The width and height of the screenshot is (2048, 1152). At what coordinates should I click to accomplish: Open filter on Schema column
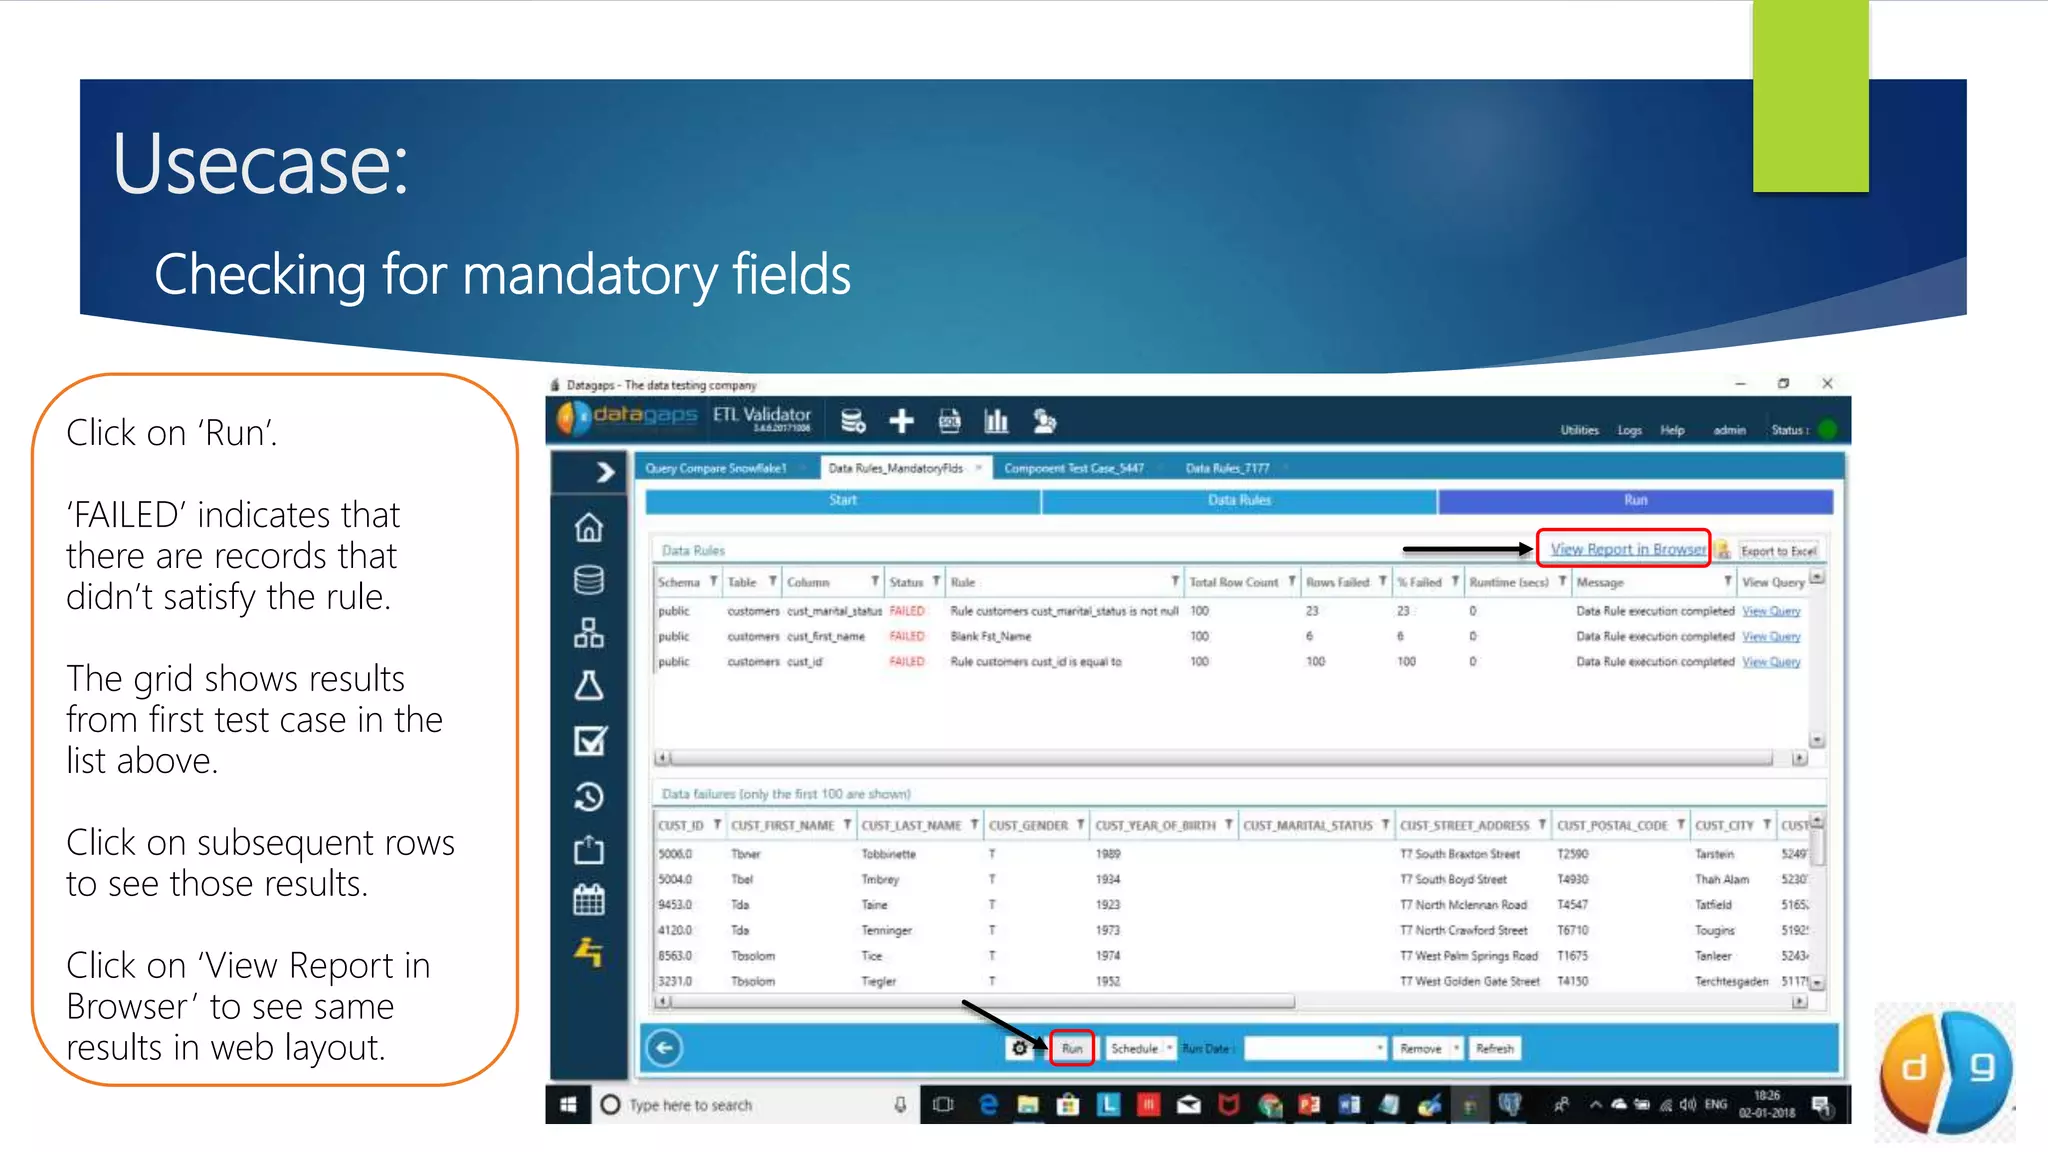713,582
